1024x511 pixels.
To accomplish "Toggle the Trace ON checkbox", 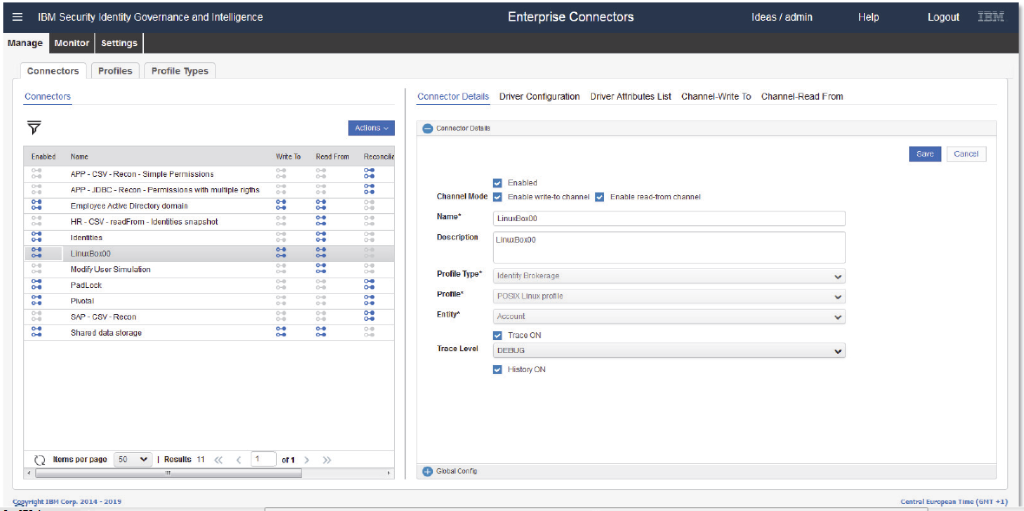I will [498, 335].
